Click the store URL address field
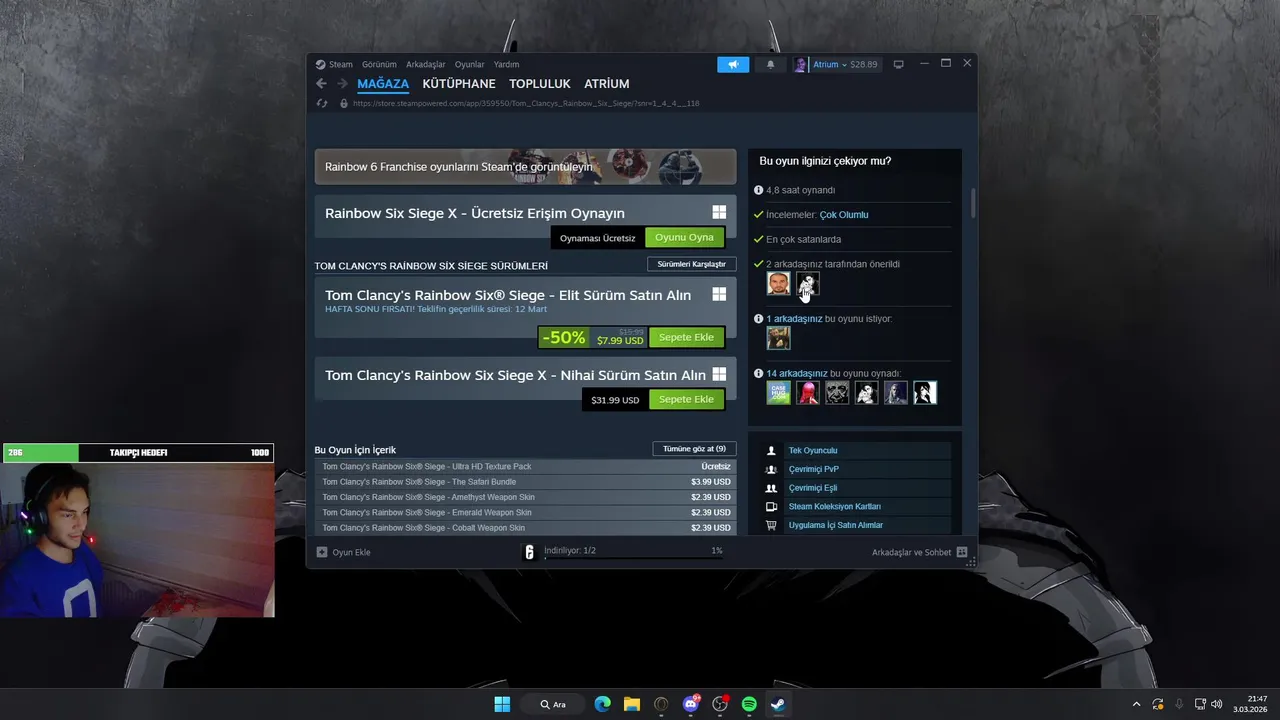 [x=526, y=103]
